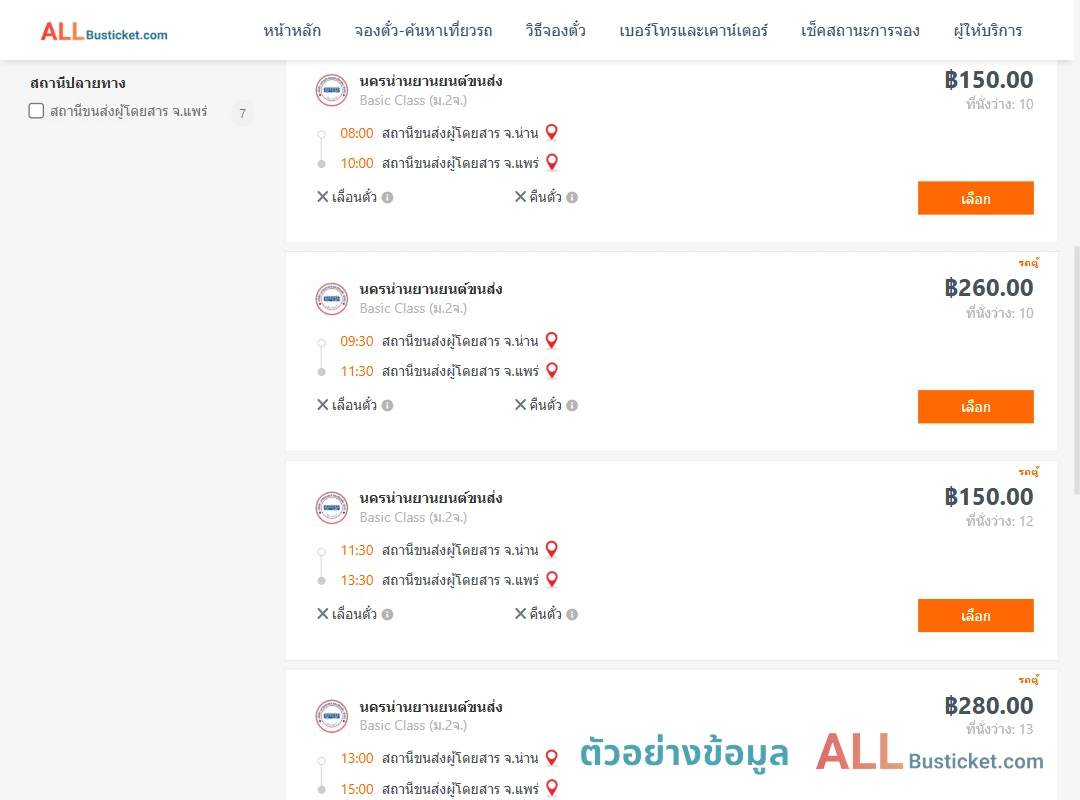This screenshot has height=800, width=1080.
Task: Click สถานีปลายทาง filter heading
Action: pyautogui.click(x=78, y=83)
